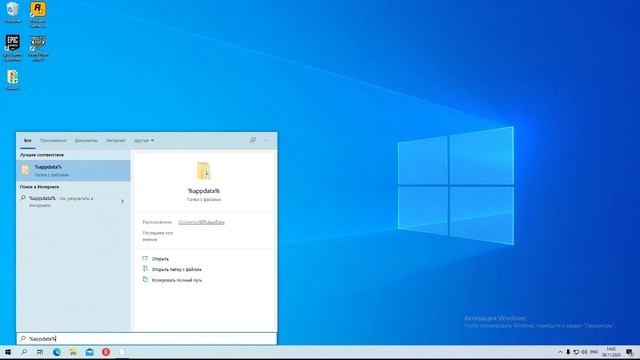Click the large folder icon in preview pane
This screenshot has width=640, height=360.
coord(204,171)
